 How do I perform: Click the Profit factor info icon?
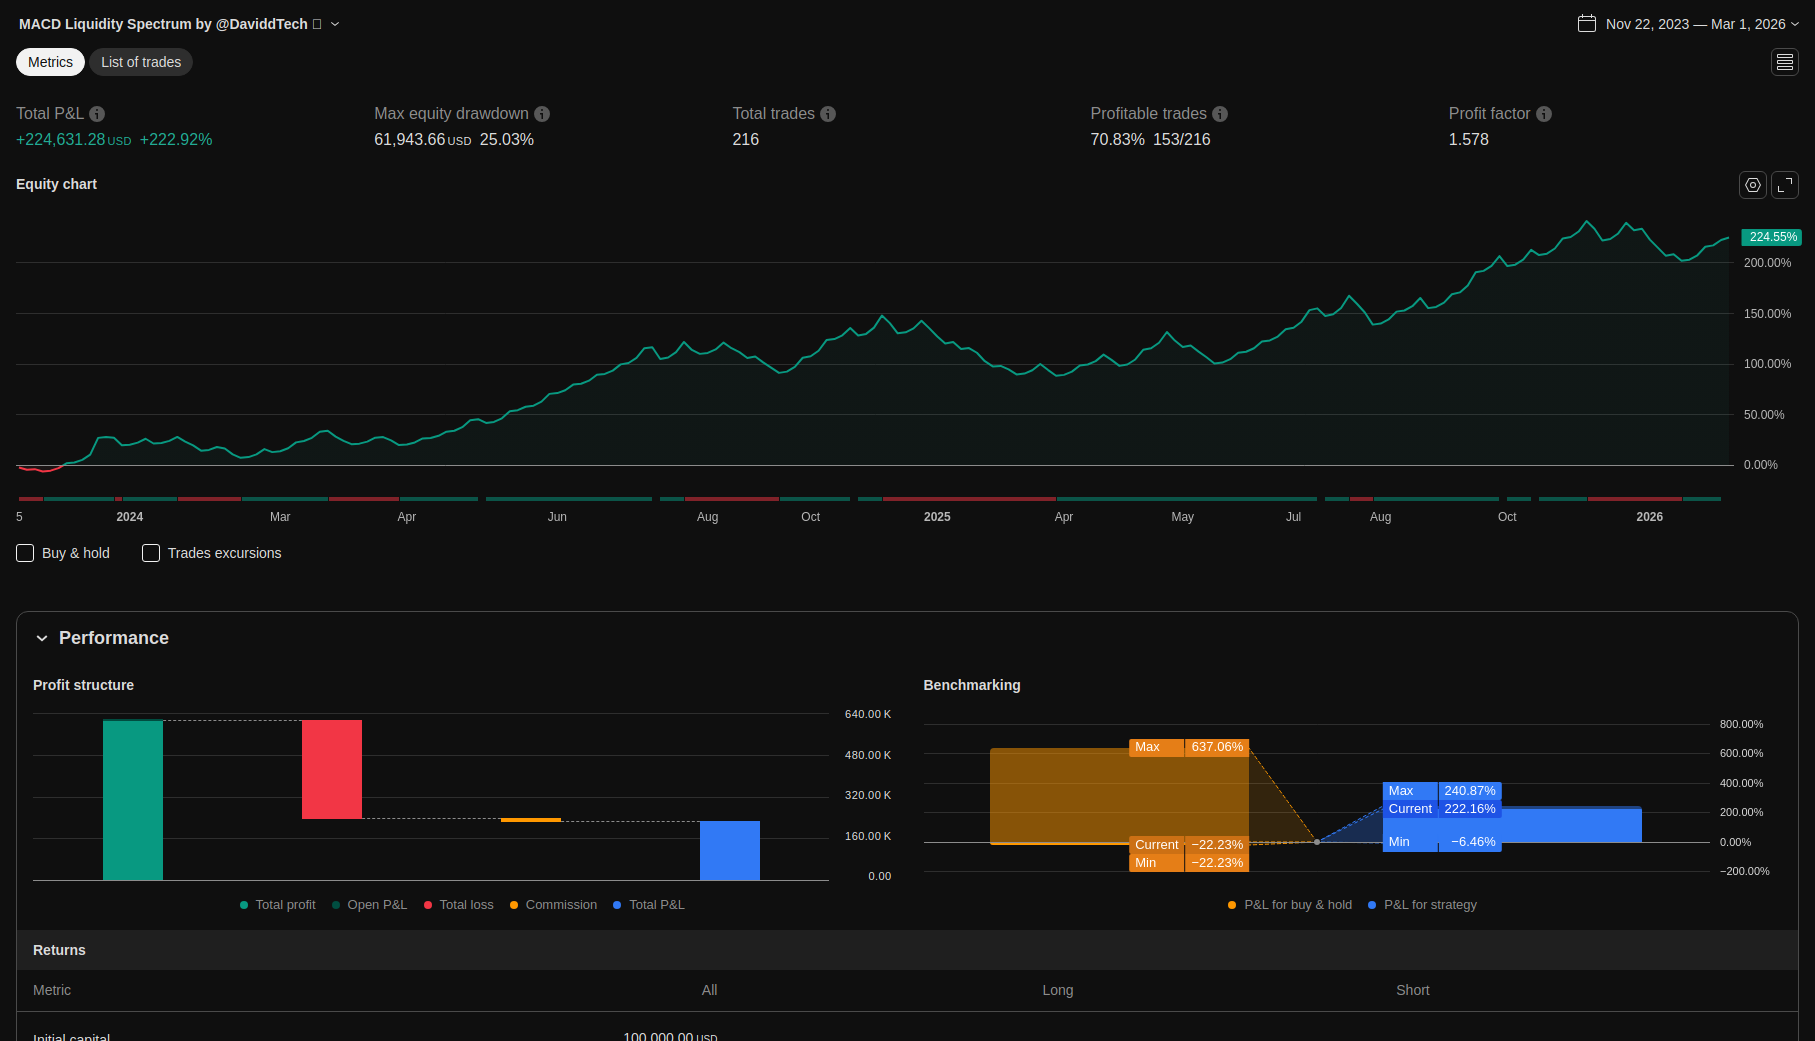click(x=1544, y=114)
